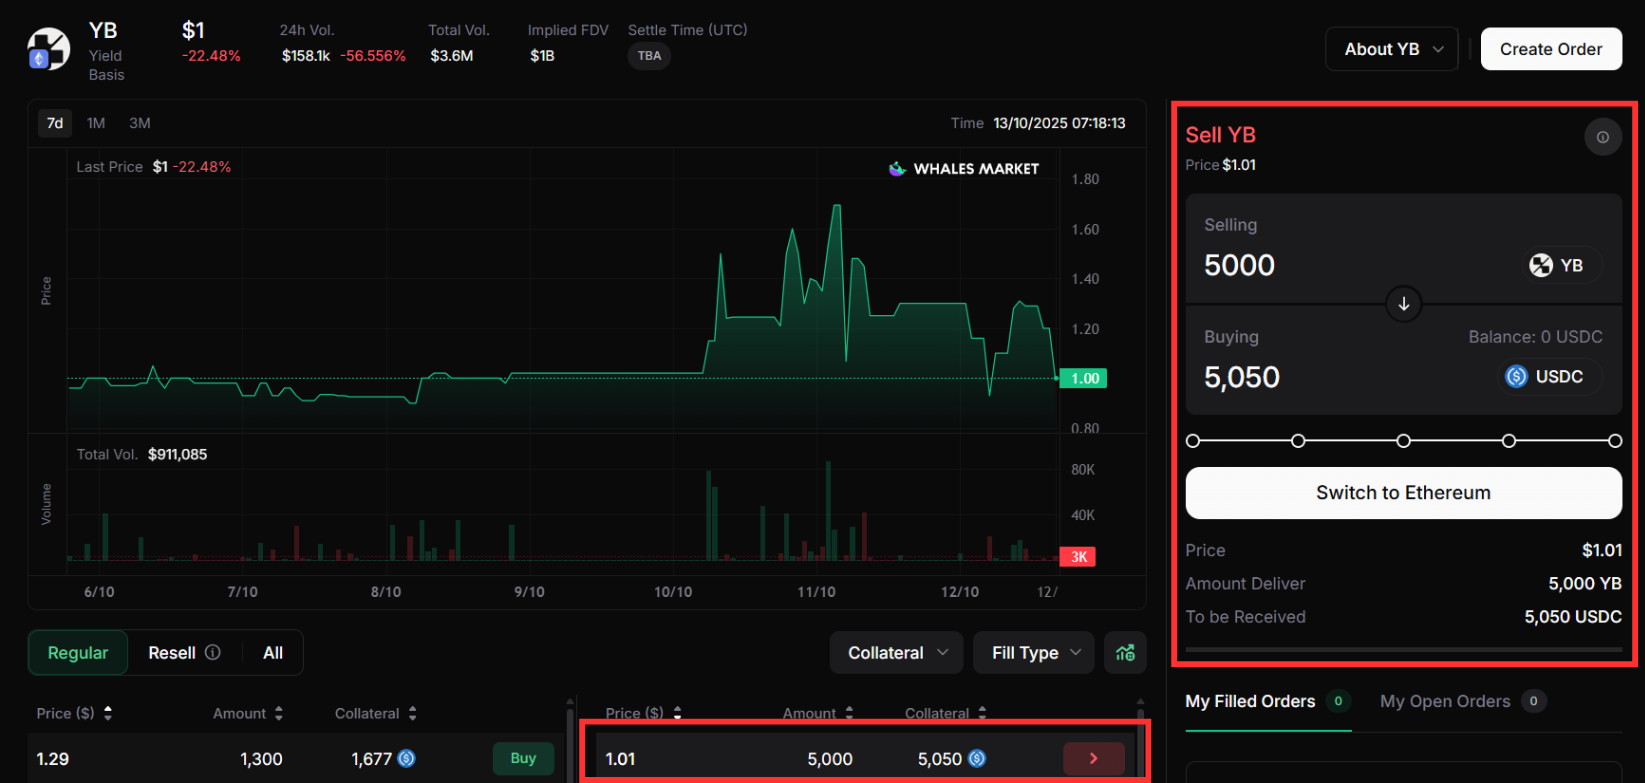Select the 7d chart range

55,123
